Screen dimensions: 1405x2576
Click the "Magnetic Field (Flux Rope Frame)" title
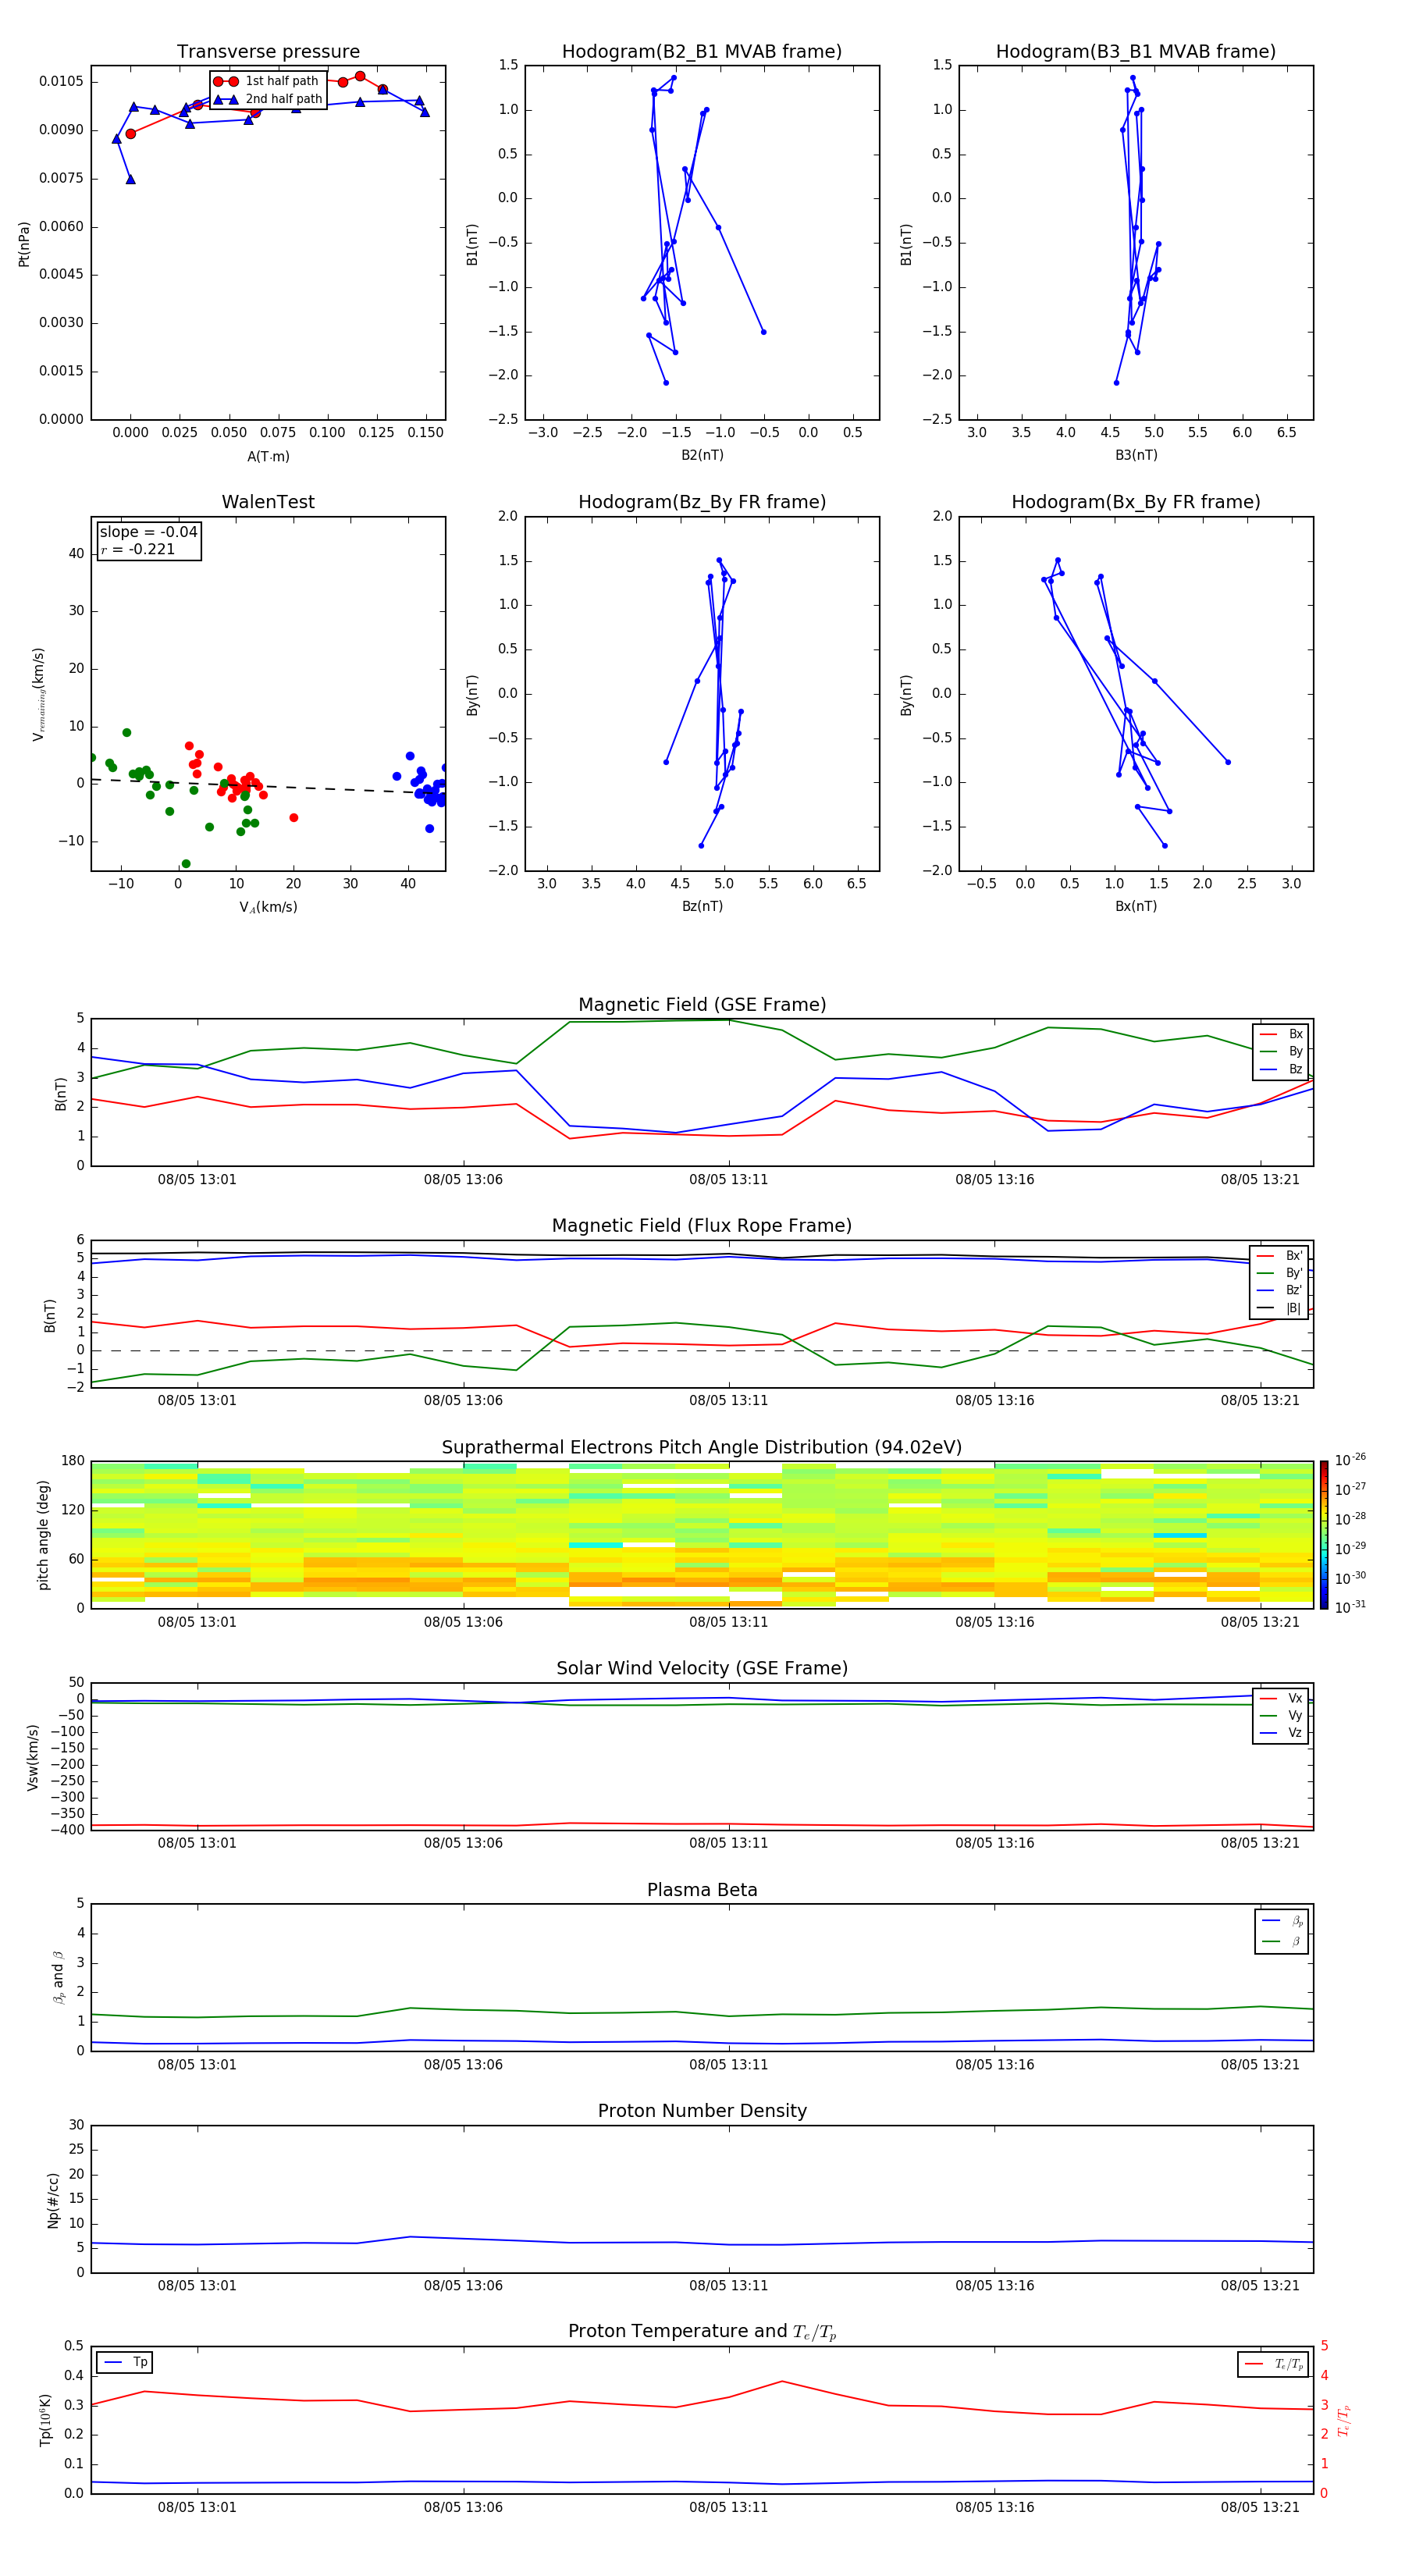702,1226
